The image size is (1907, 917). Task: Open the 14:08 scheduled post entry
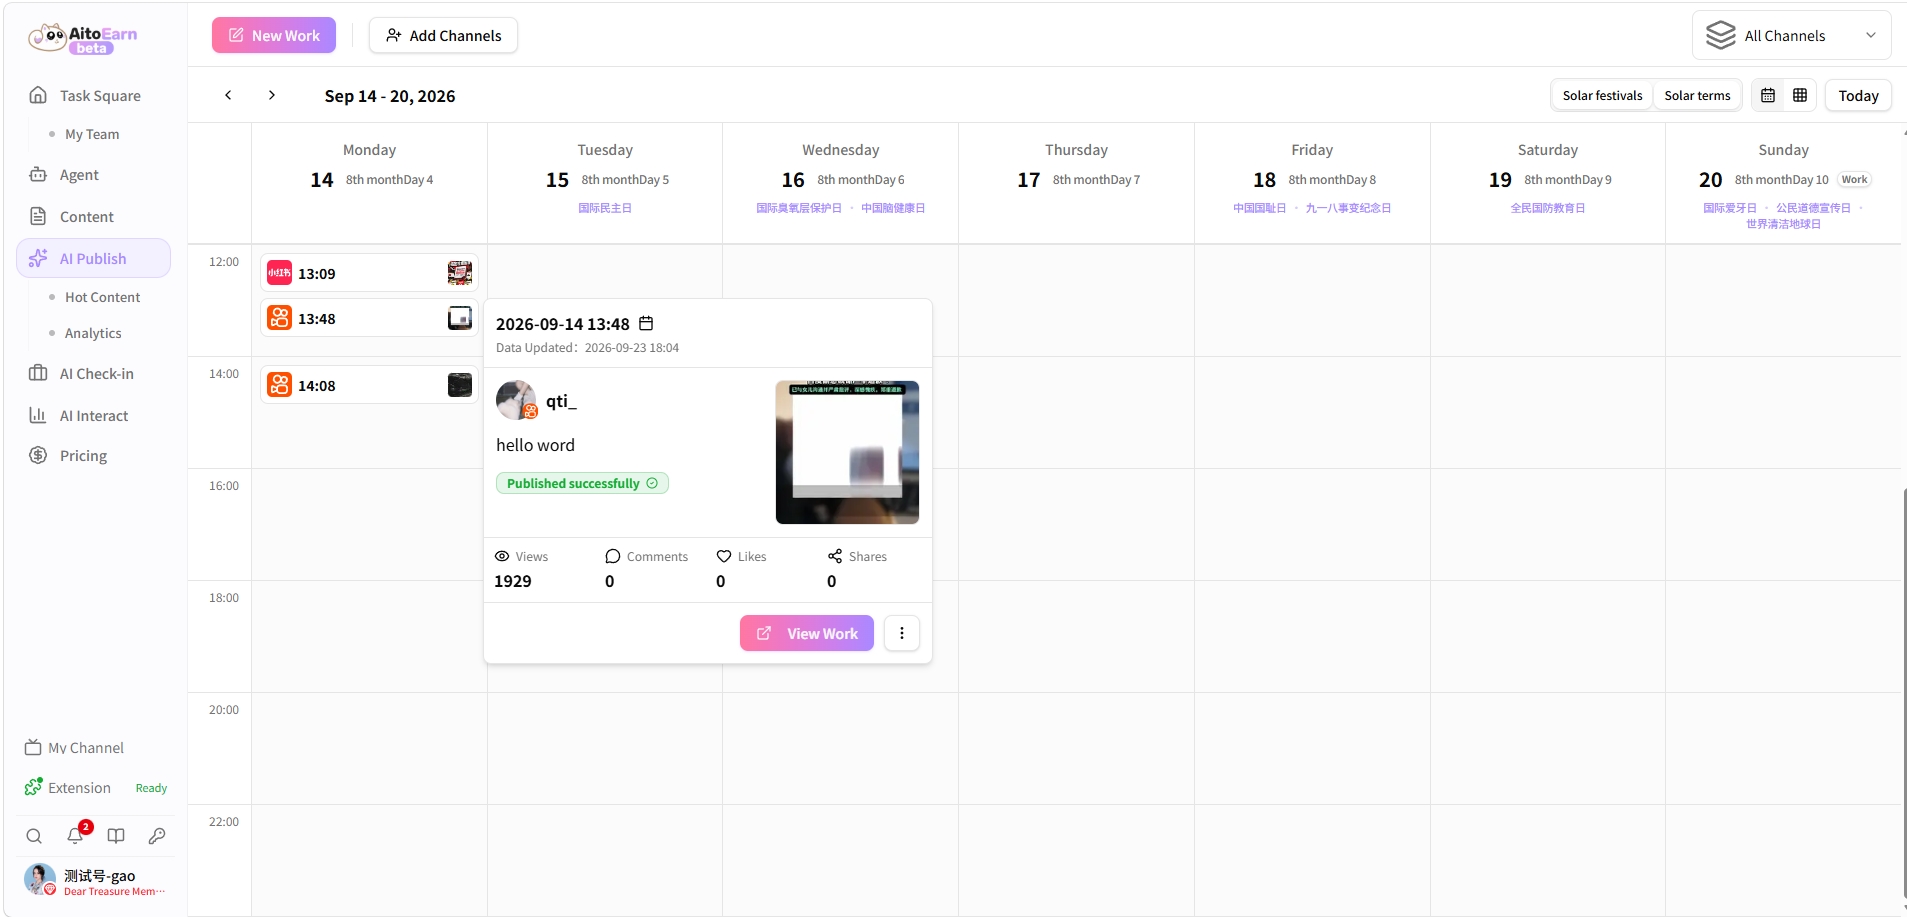(369, 385)
